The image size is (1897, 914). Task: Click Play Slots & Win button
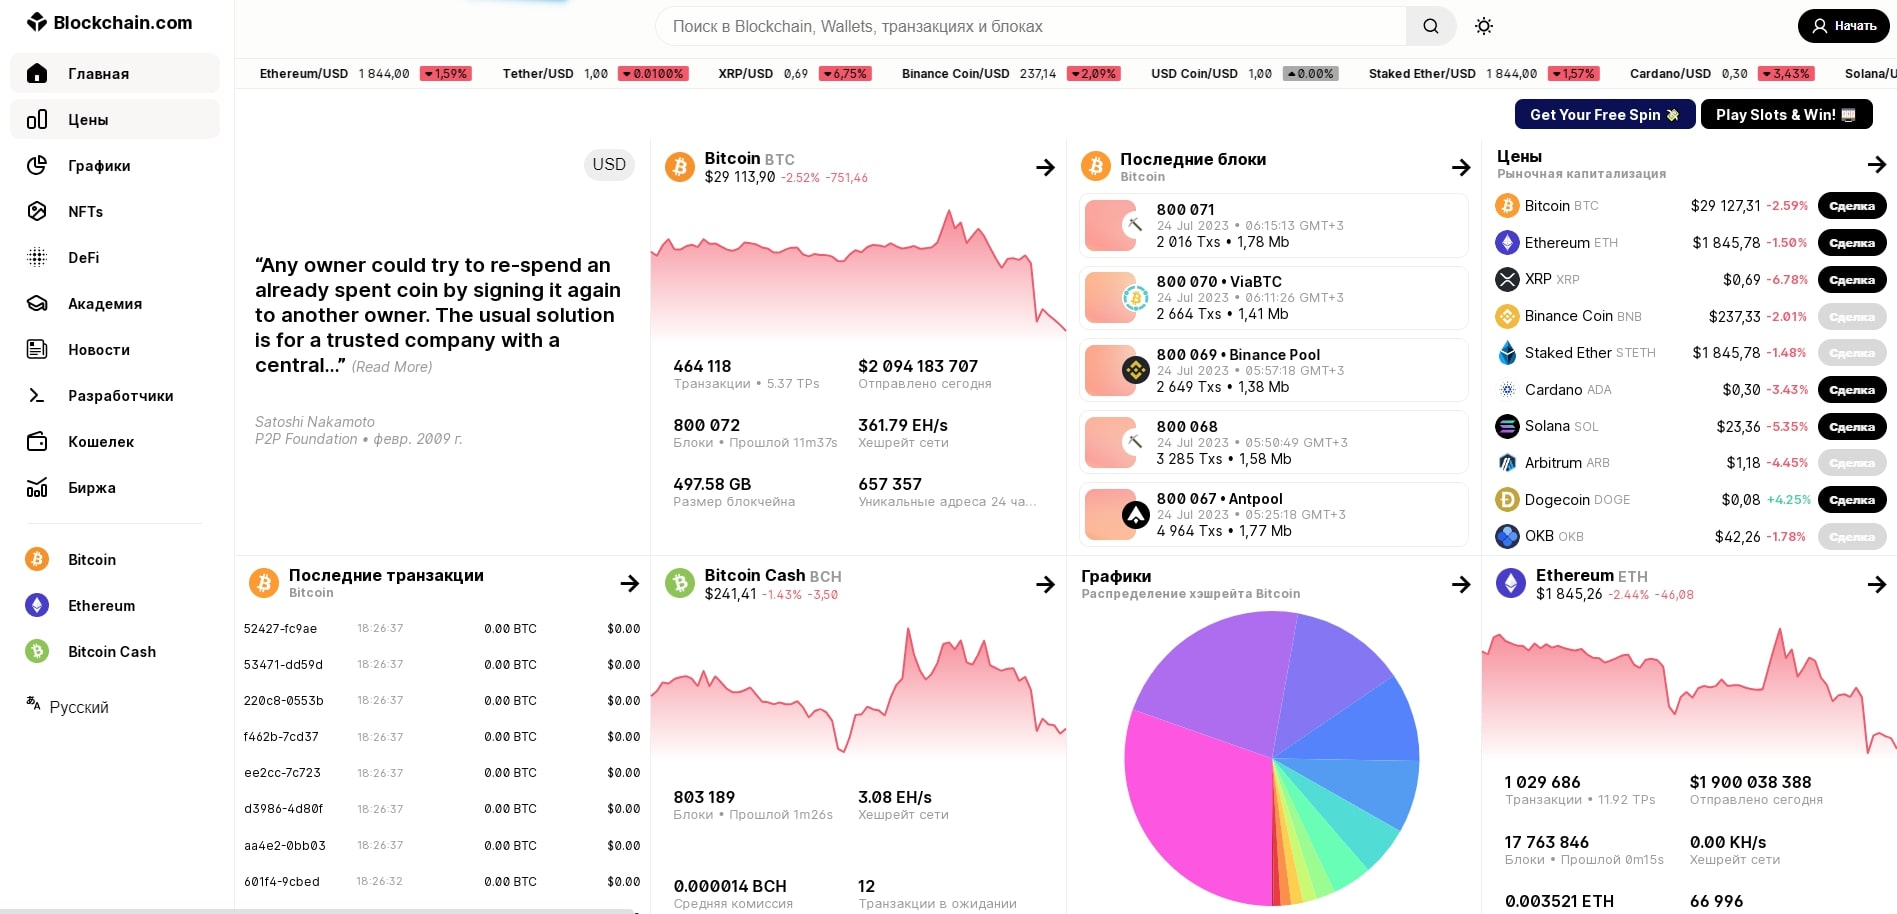click(x=1786, y=114)
